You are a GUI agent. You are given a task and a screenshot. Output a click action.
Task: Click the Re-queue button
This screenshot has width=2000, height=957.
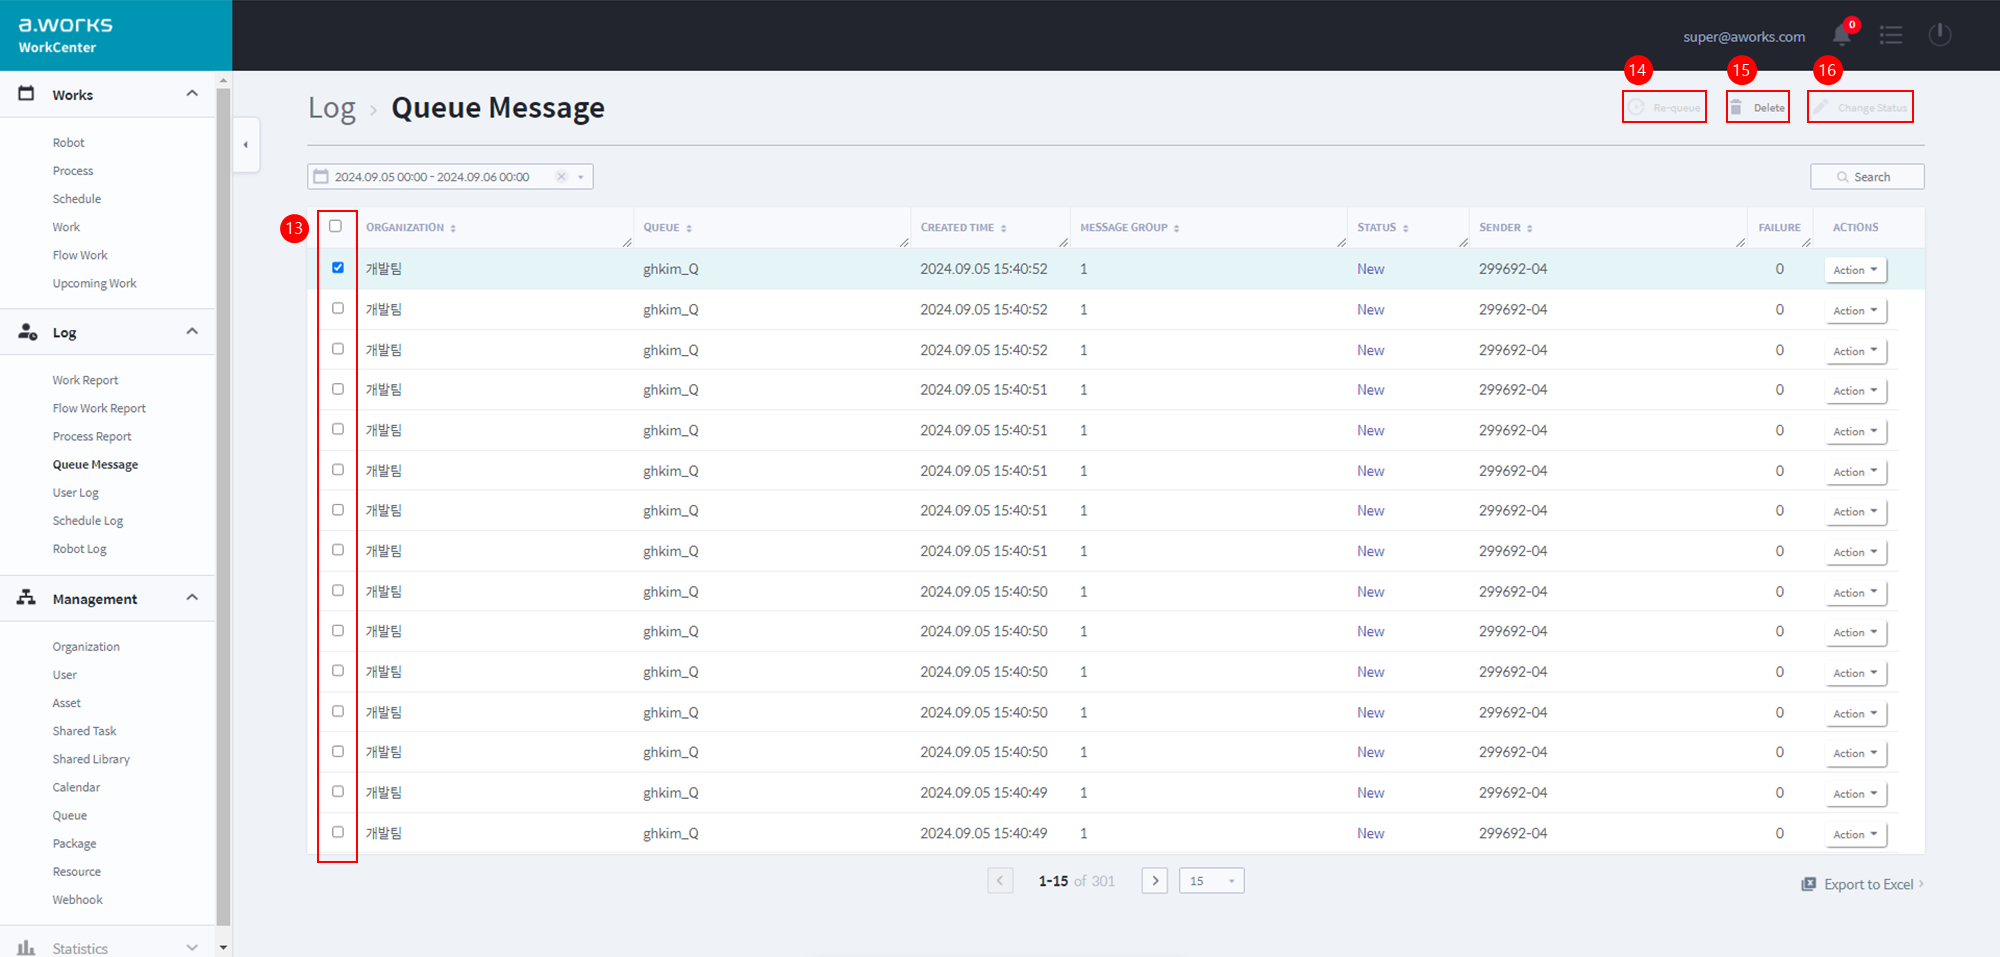click(1664, 107)
